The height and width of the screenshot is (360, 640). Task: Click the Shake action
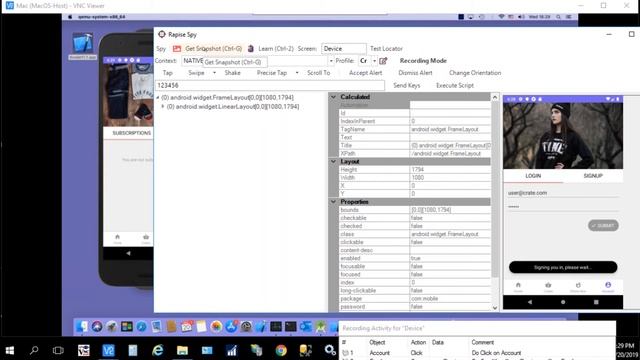coord(232,73)
